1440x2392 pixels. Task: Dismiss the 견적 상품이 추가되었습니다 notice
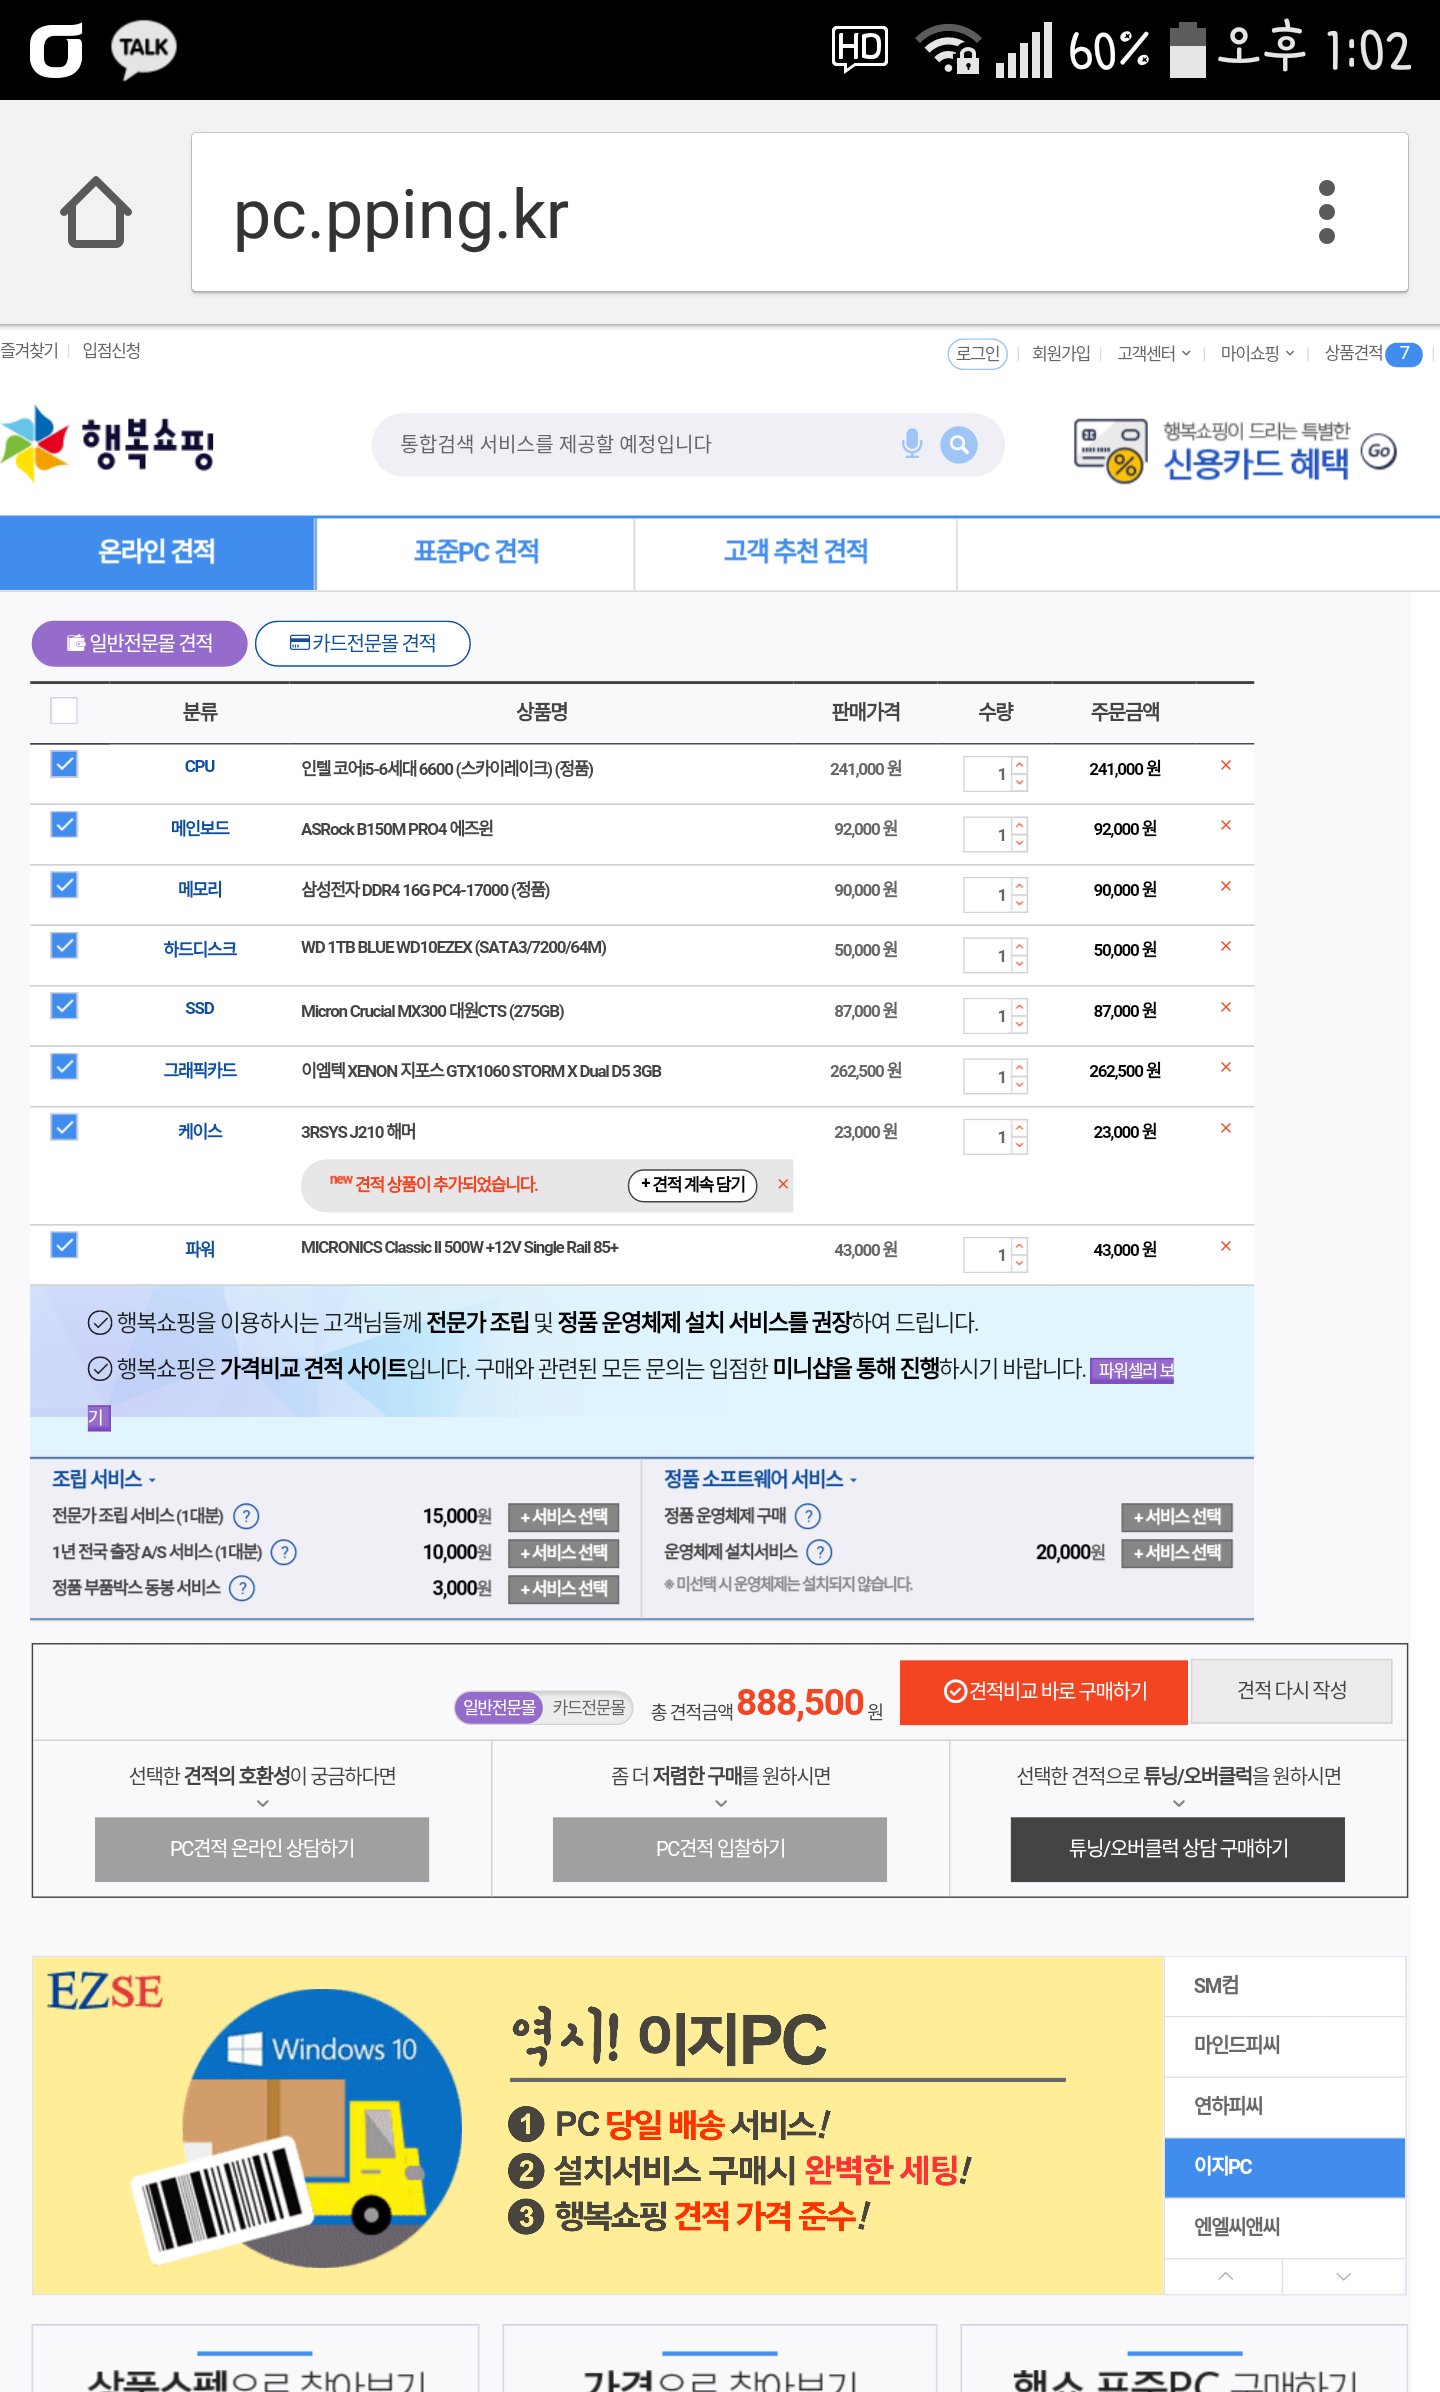[783, 1184]
